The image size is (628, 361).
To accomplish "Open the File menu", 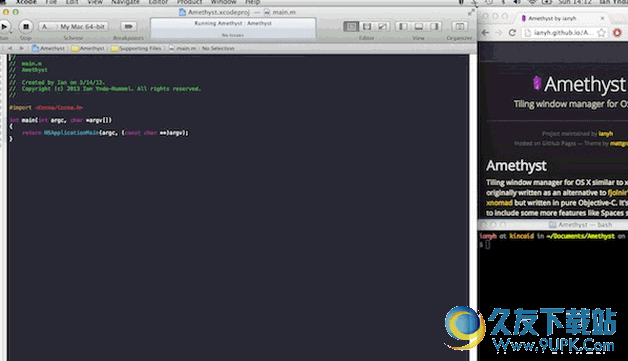I will (x=51, y=2).
